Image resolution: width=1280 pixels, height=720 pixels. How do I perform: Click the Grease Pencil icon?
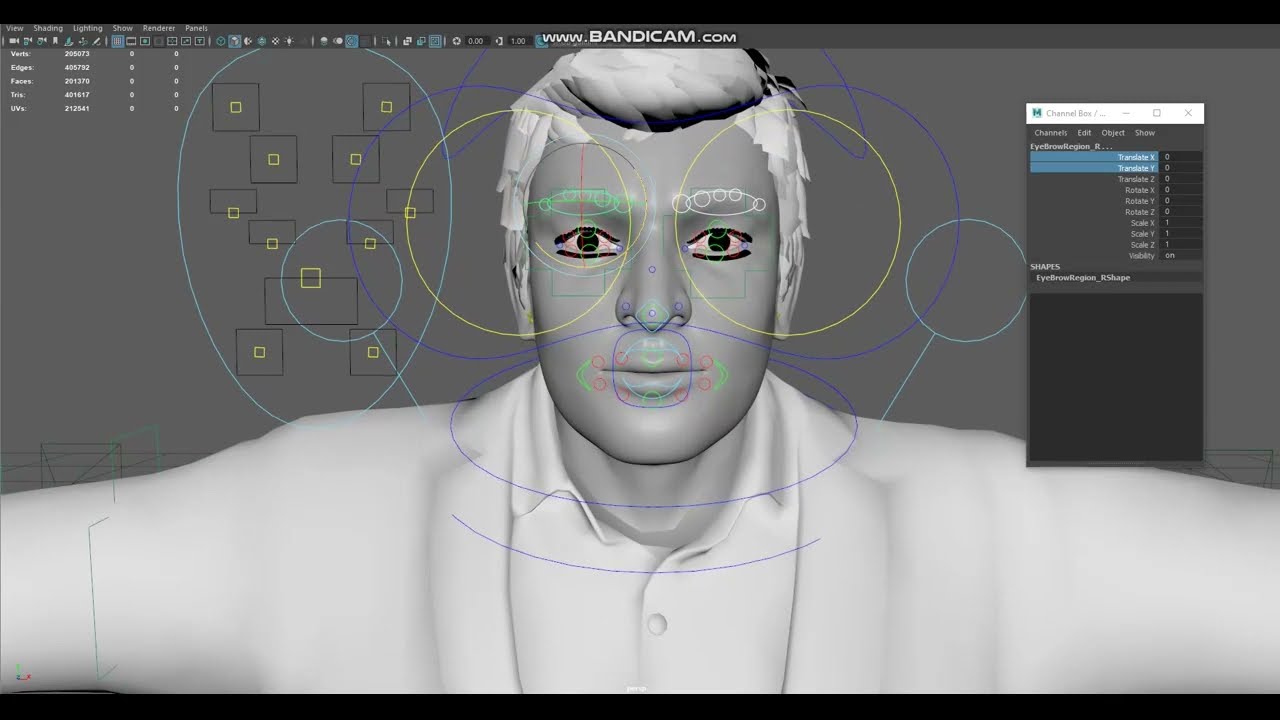[96, 41]
